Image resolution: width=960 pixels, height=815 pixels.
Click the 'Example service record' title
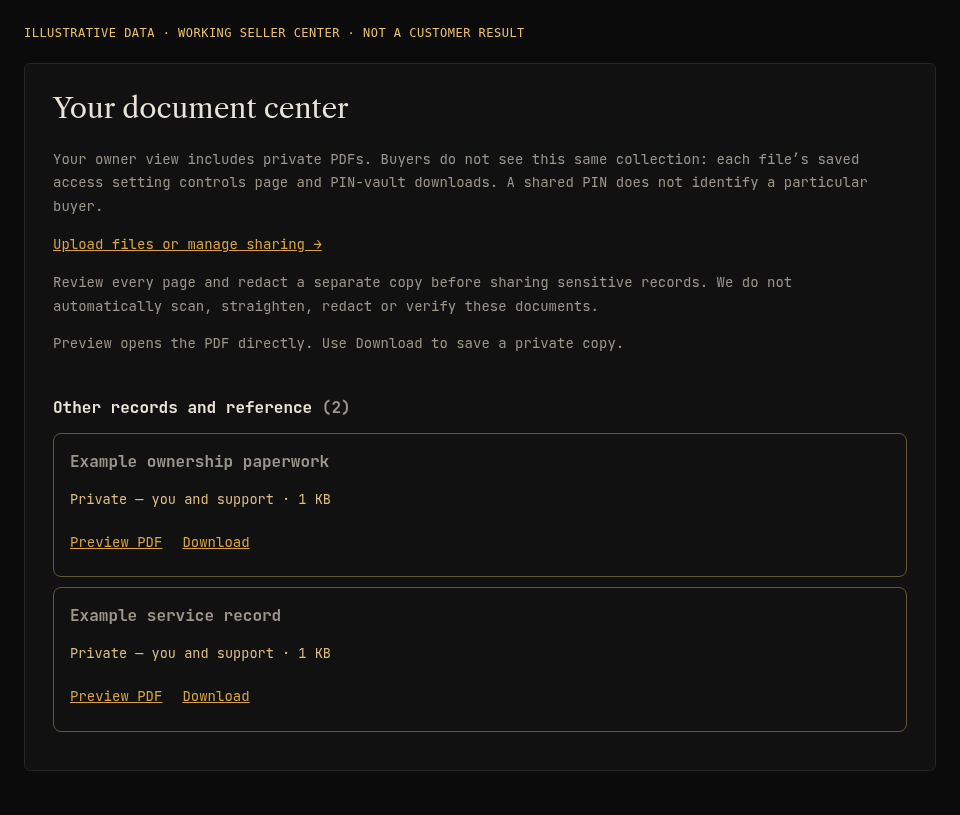pyautogui.click(x=176, y=615)
